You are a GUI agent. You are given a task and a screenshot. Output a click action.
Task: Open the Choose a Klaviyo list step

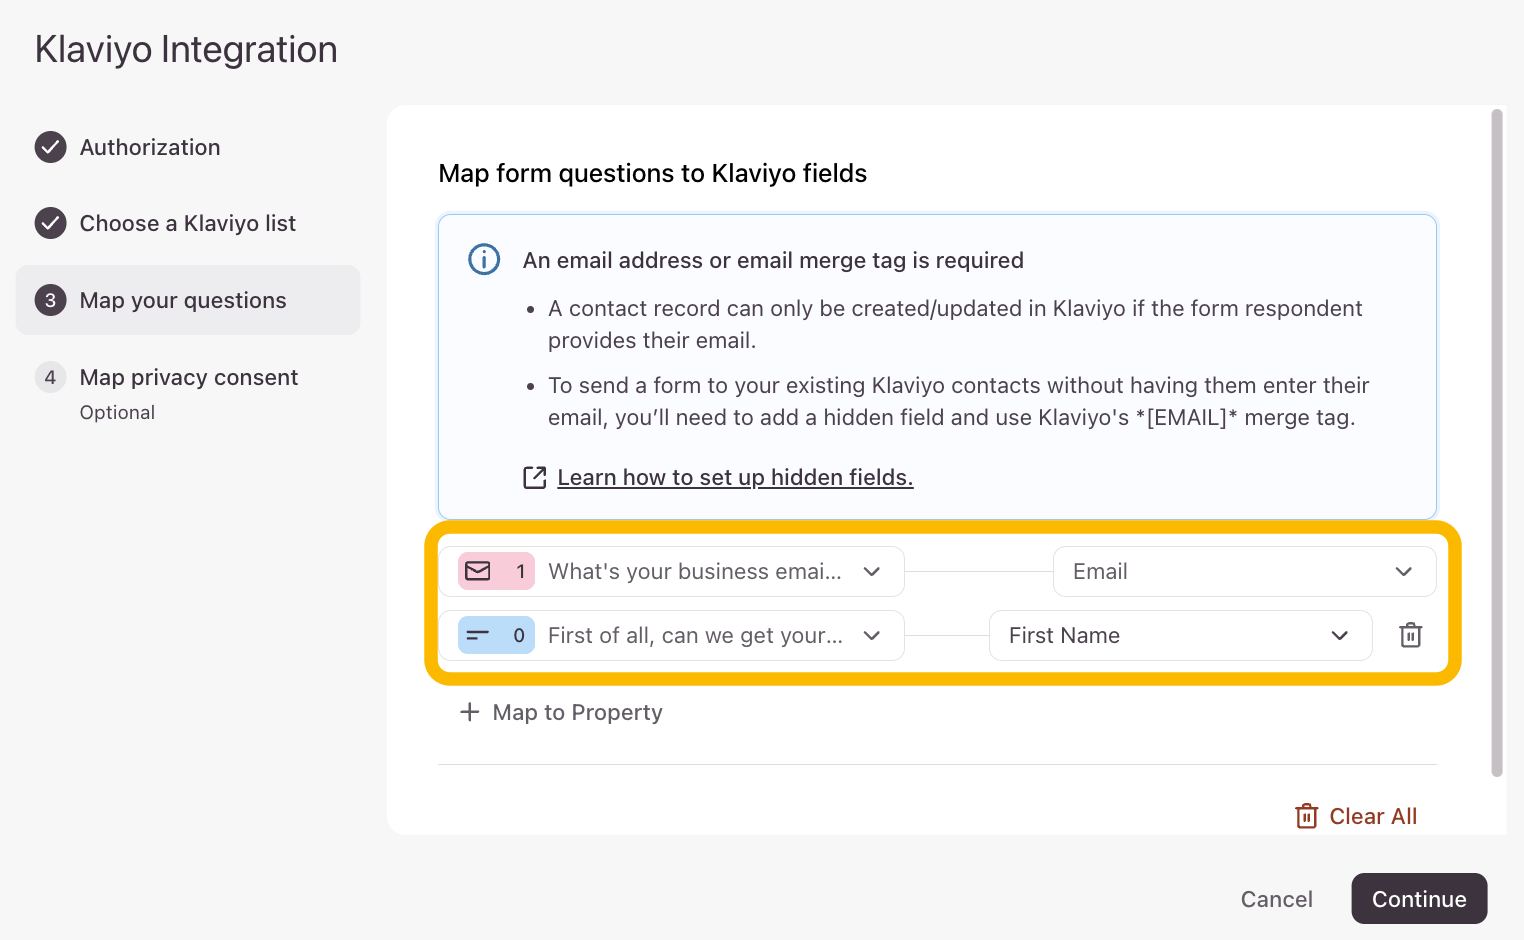point(187,223)
